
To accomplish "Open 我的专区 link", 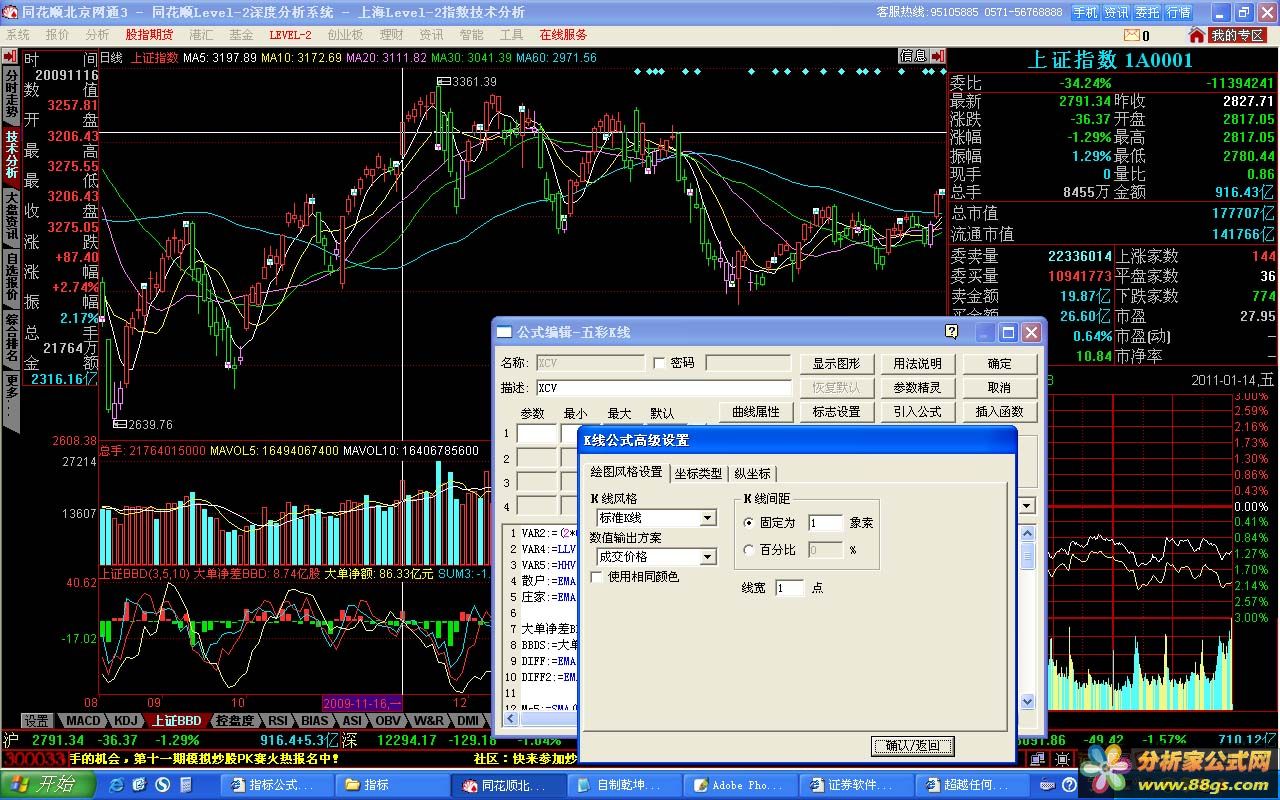I will point(1237,35).
